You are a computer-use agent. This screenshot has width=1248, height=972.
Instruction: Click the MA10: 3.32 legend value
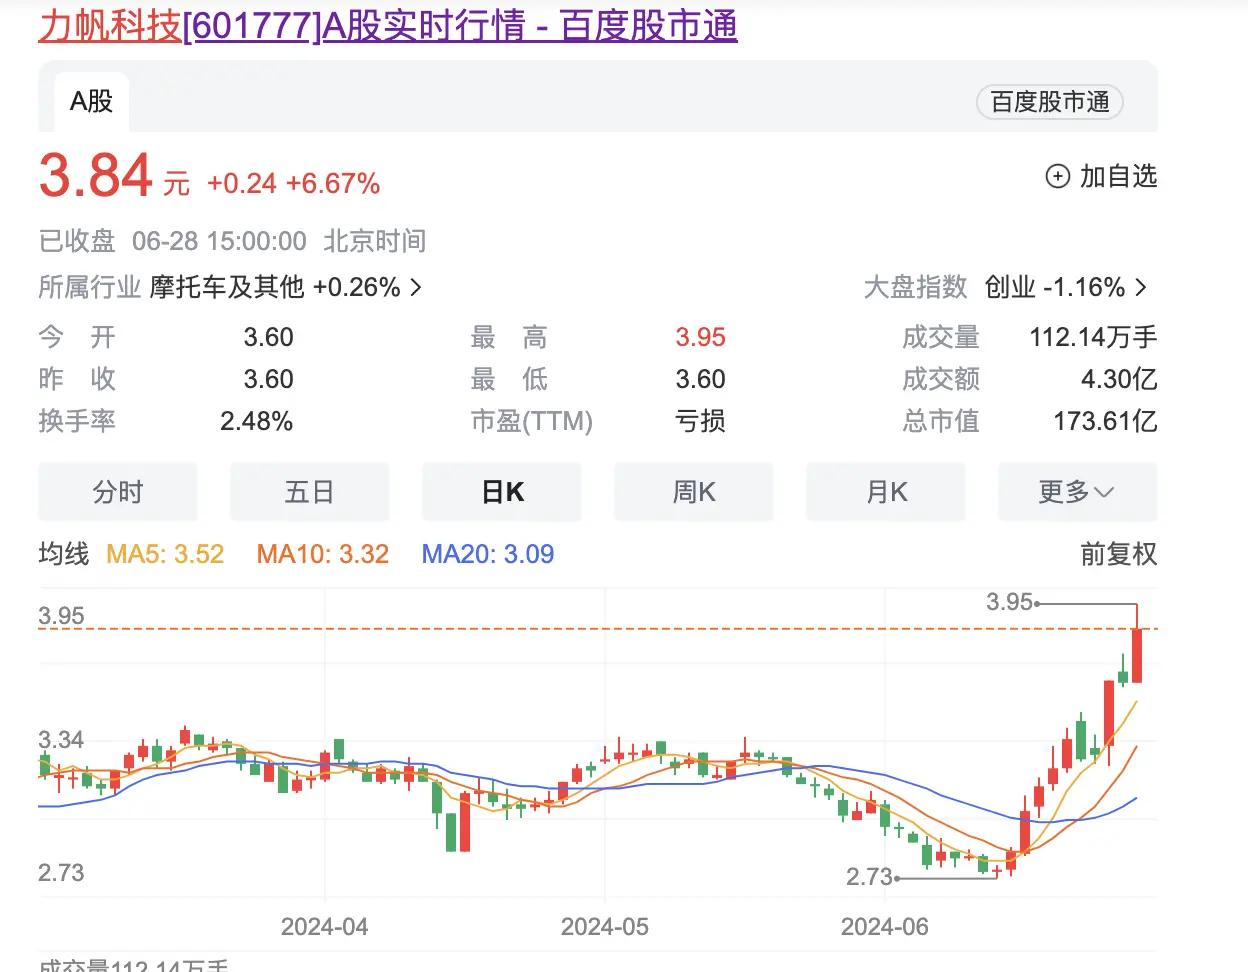tap(323, 554)
